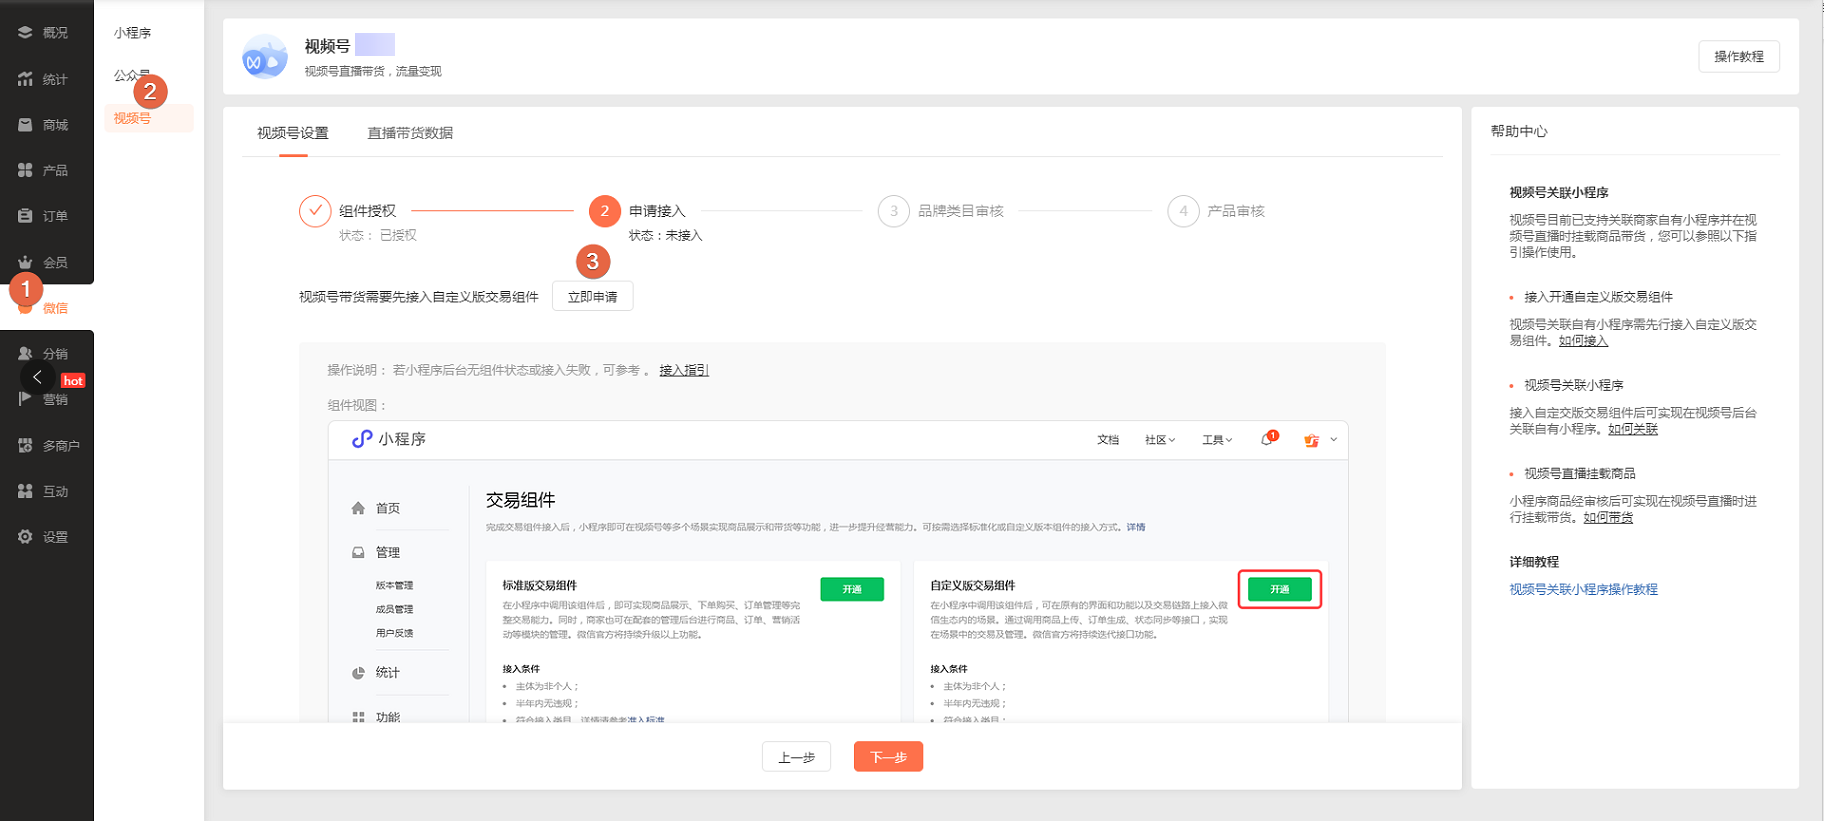Open 视频号 in the WeChat submenu
This screenshot has height=821, width=1824.
132,118
